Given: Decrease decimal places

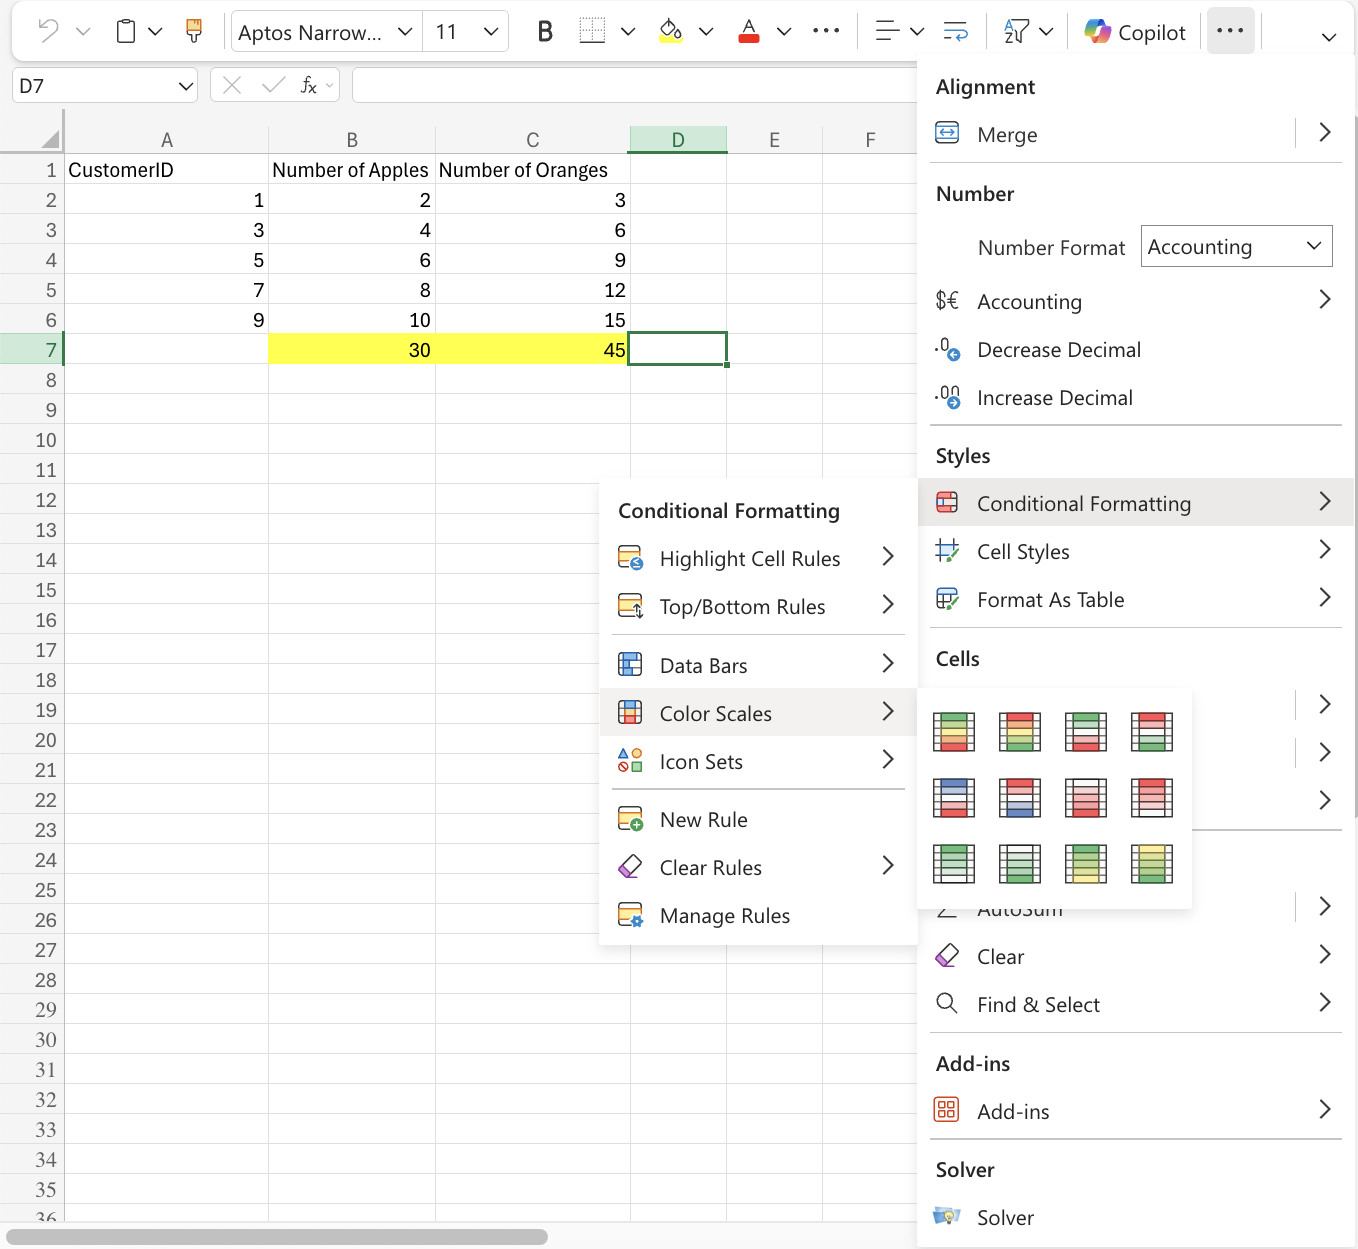Looking at the screenshot, I should coord(1058,350).
